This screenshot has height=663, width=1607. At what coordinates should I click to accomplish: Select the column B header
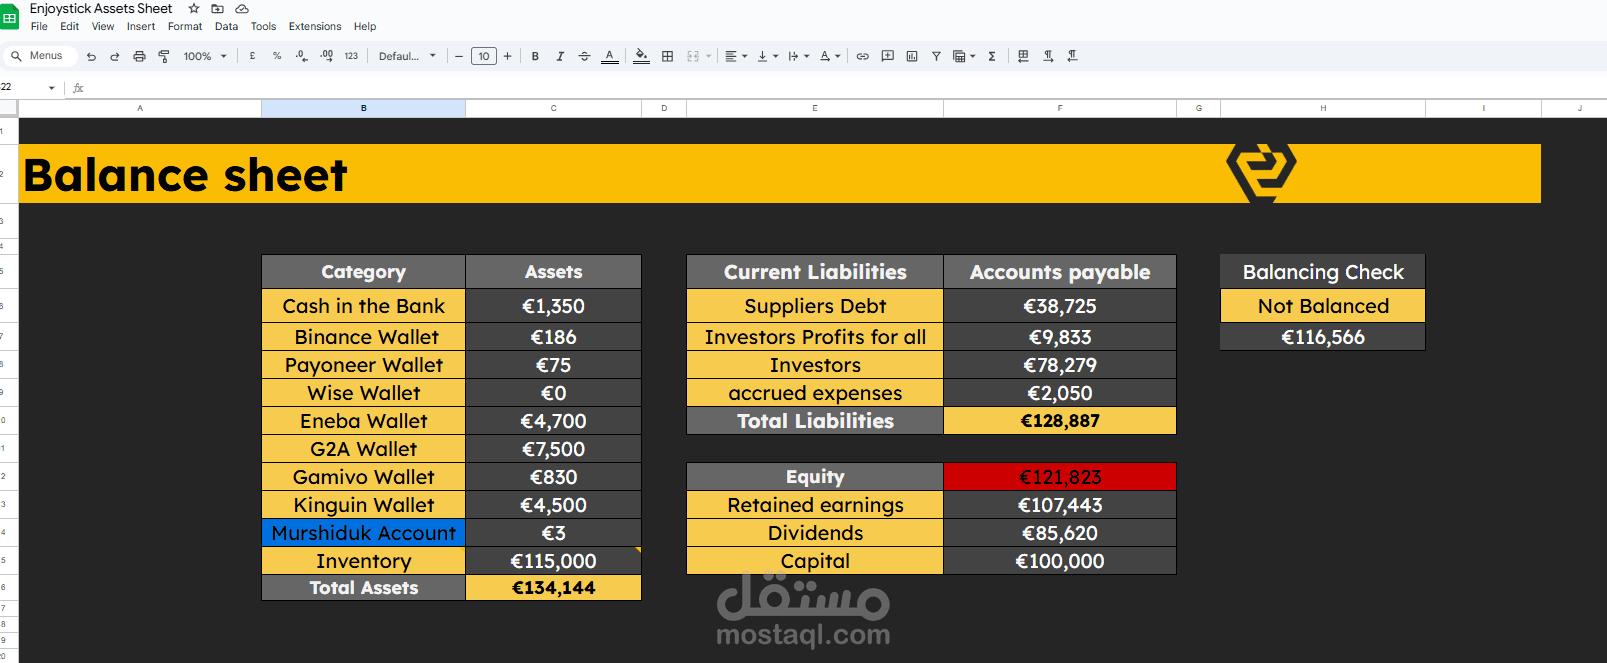(x=363, y=108)
